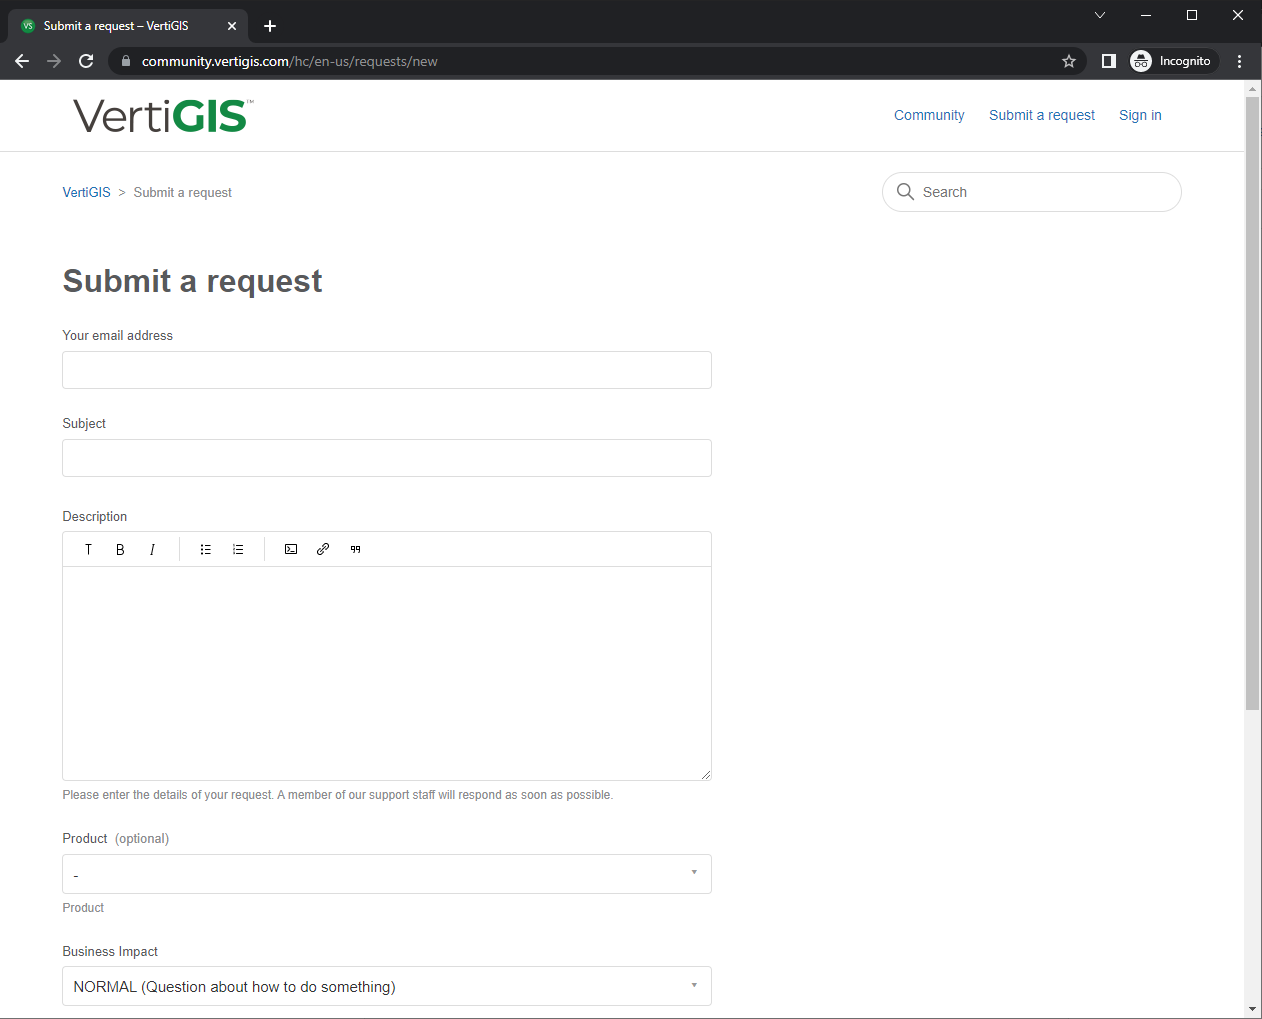View site security lock information
Screen dimensions: 1262x1019
coord(126,61)
